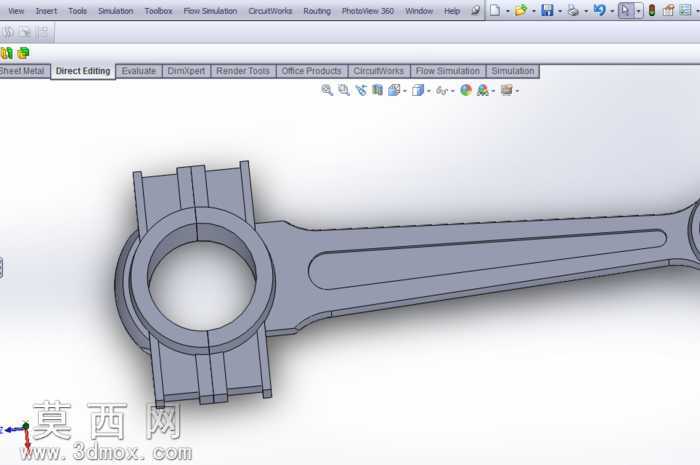Open the View menu

pos(16,11)
